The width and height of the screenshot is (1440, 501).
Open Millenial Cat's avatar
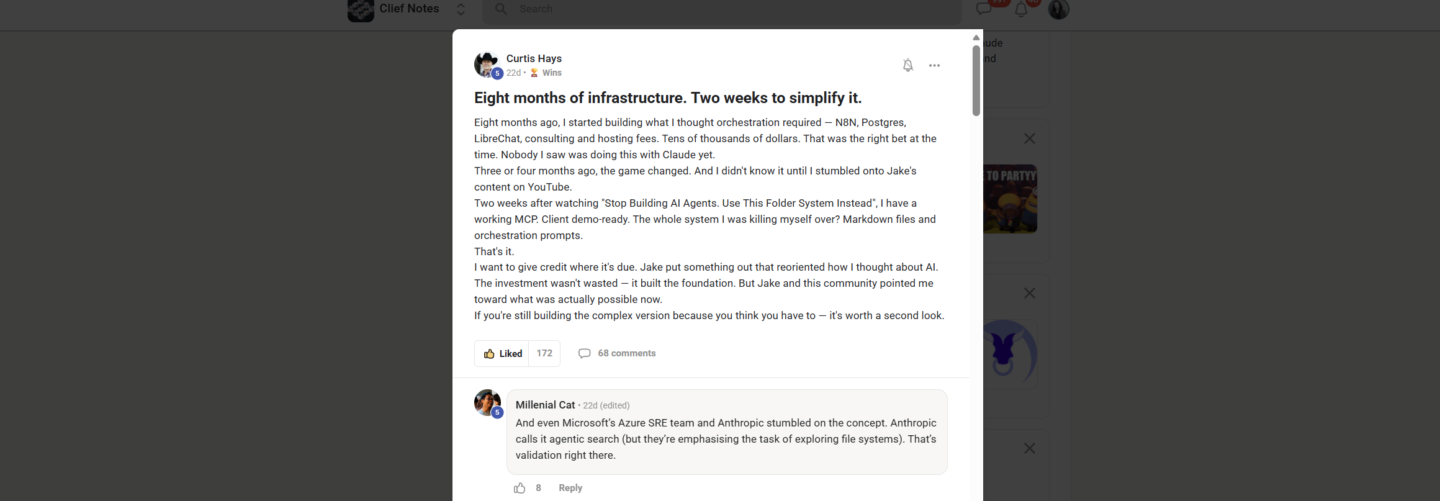(487, 403)
